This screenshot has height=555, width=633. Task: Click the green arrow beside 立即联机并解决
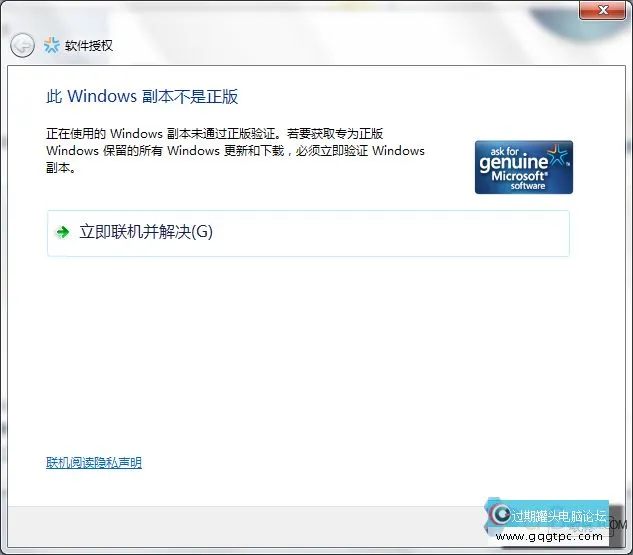tap(63, 232)
